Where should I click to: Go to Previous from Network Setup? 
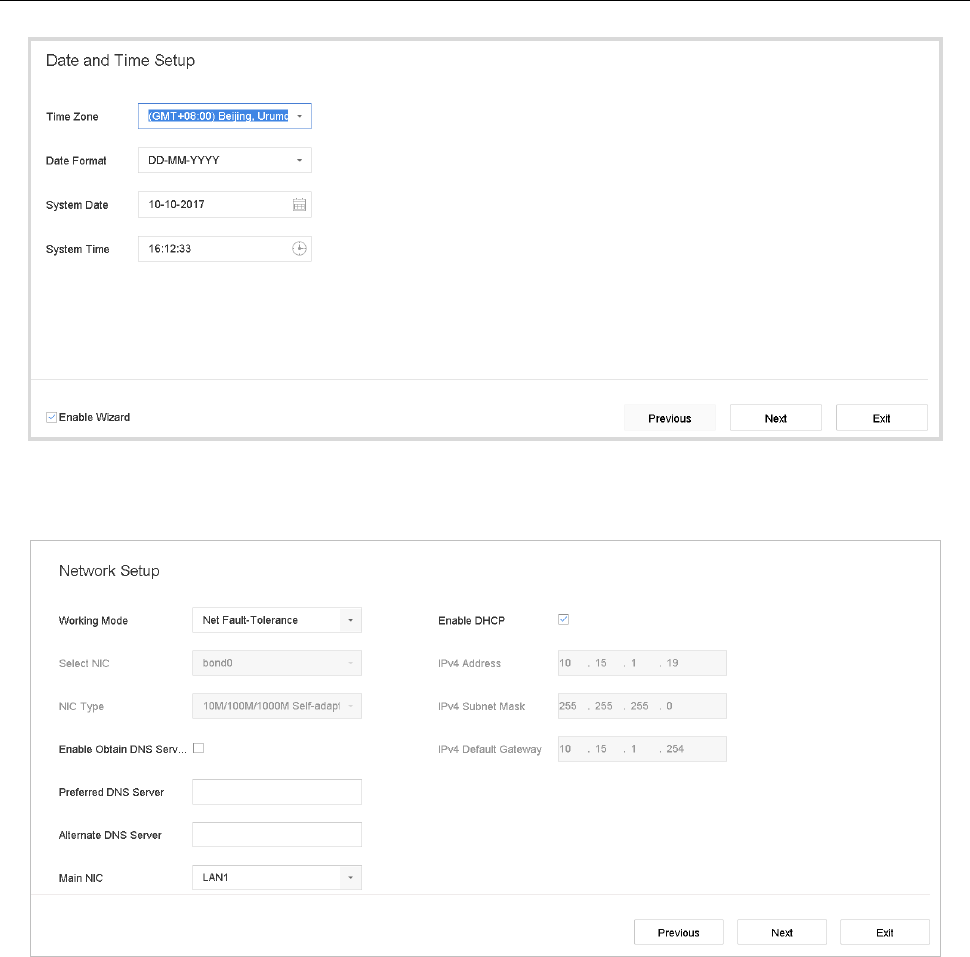point(678,932)
